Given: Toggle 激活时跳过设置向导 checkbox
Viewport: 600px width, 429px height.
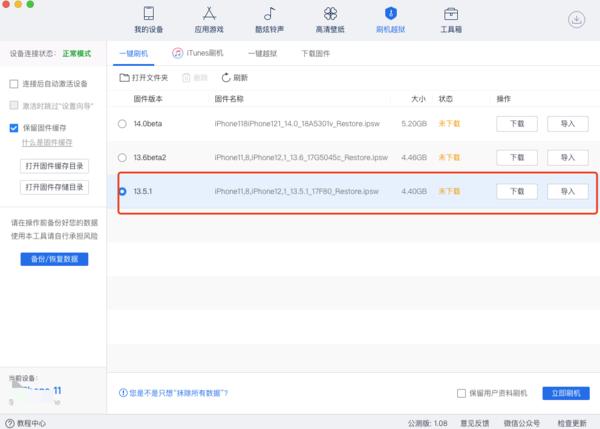Looking at the screenshot, I should pyautogui.click(x=14, y=105).
